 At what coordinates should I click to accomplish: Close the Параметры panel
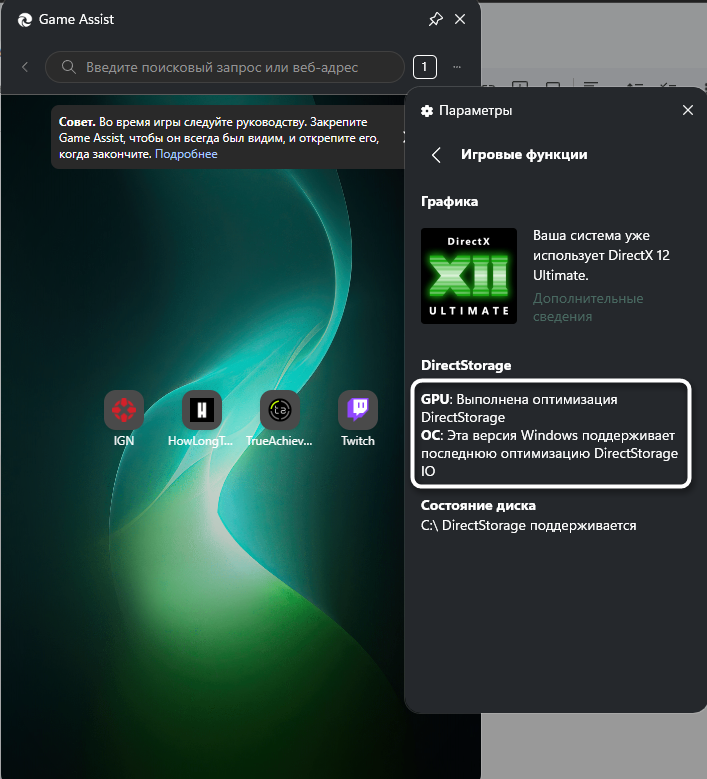point(688,110)
